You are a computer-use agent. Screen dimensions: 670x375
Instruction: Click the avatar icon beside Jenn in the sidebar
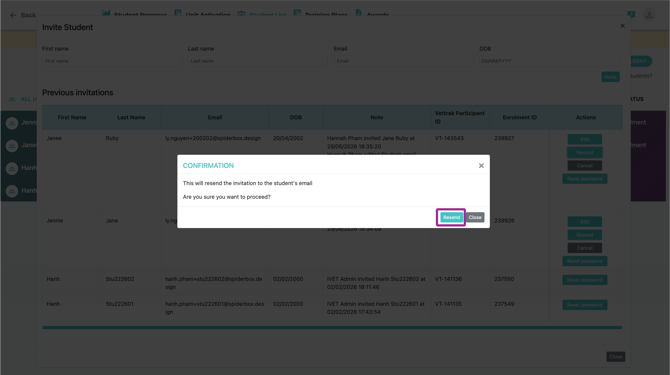[x=12, y=123]
